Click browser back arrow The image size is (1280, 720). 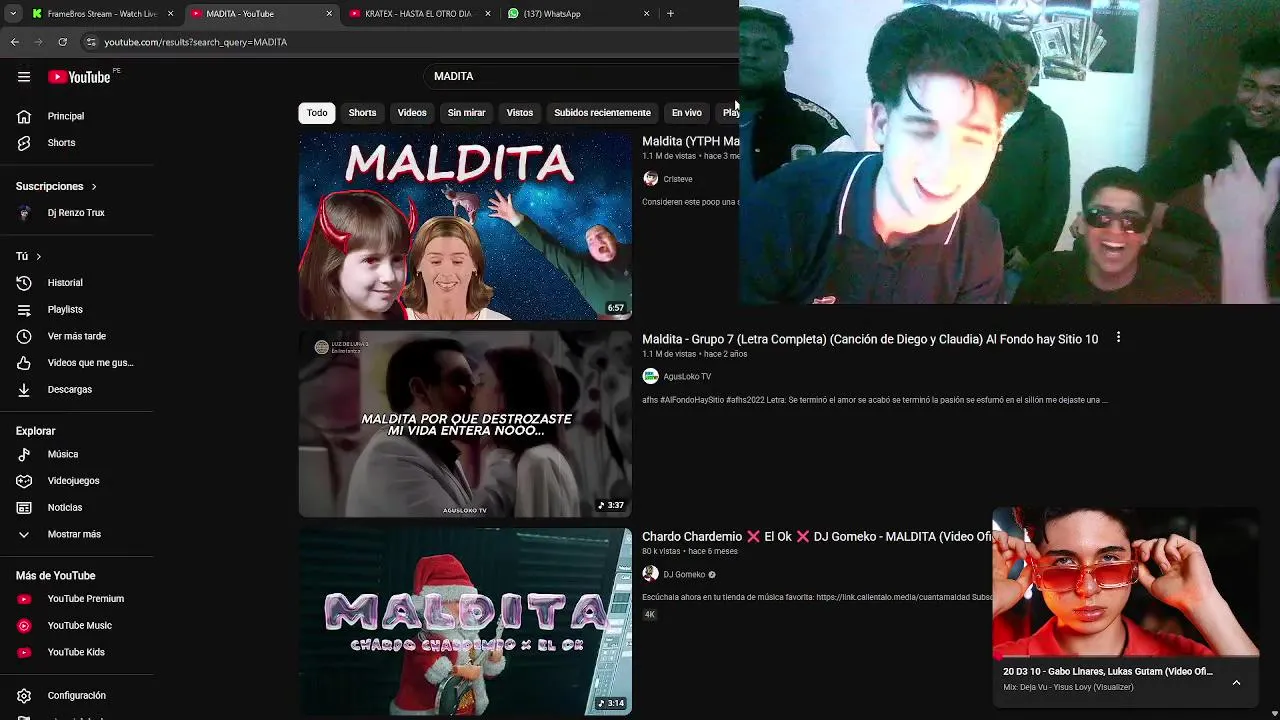click(14, 42)
